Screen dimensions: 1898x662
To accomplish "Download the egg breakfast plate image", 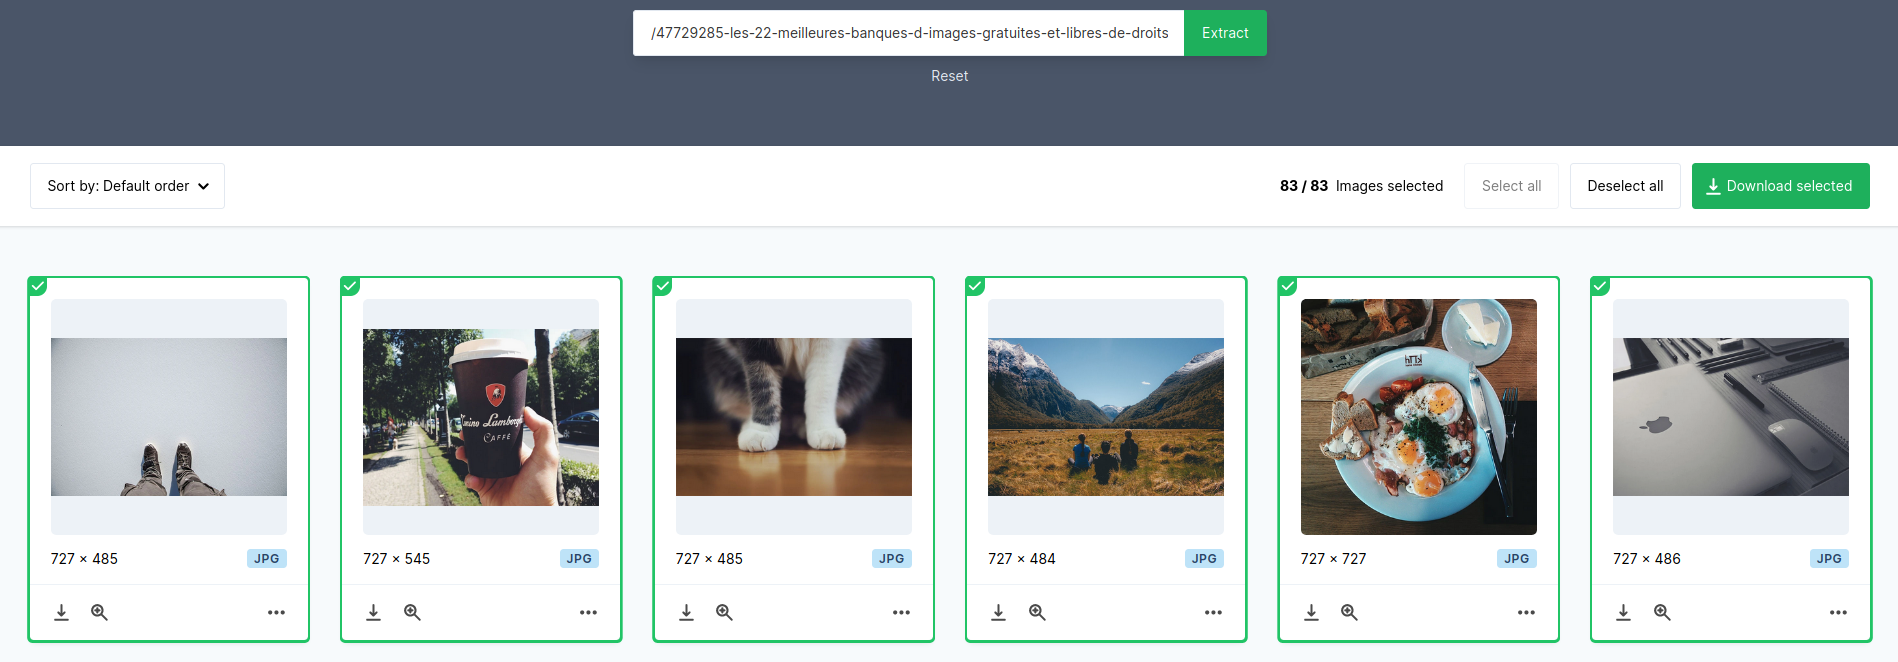I will (1311, 612).
